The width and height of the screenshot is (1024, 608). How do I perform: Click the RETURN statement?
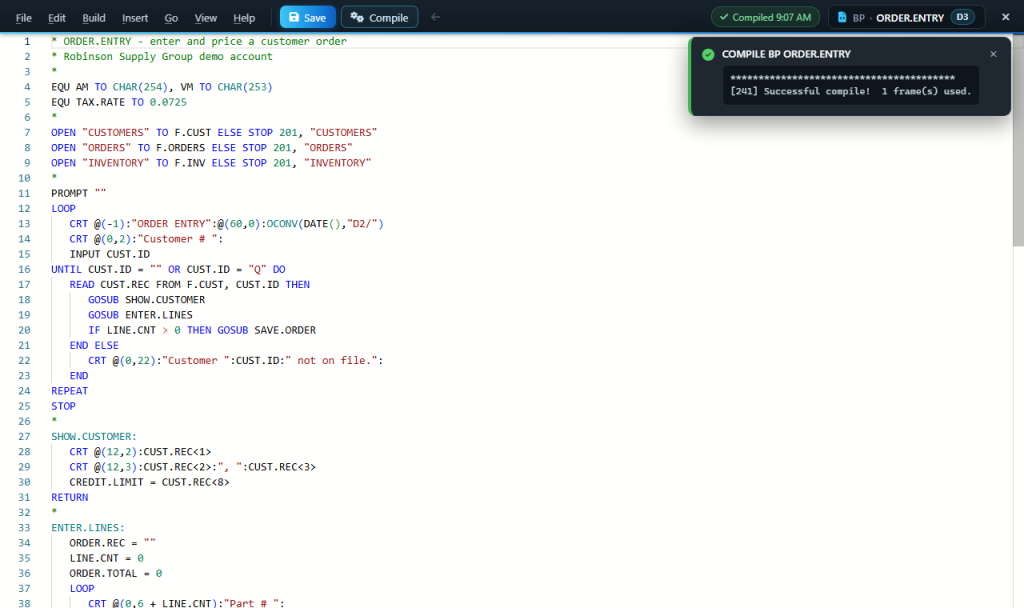pyautogui.click(x=69, y=498)
